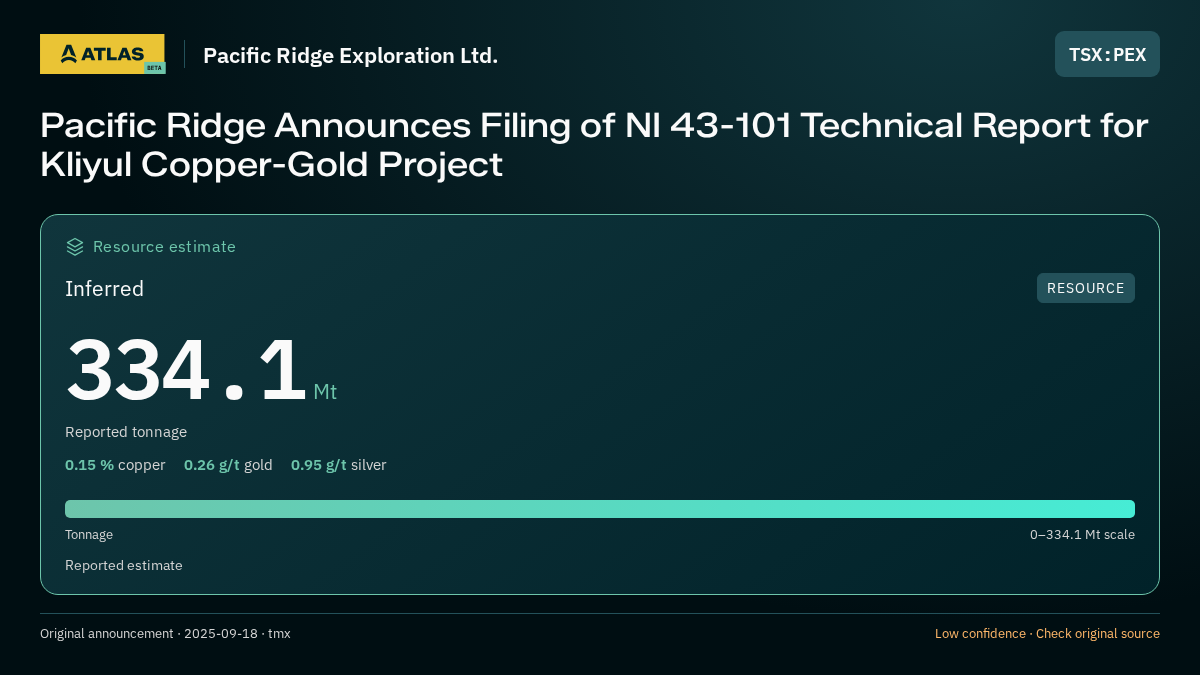Click the 334.1 tonnage figure

[x=186, y=370]
